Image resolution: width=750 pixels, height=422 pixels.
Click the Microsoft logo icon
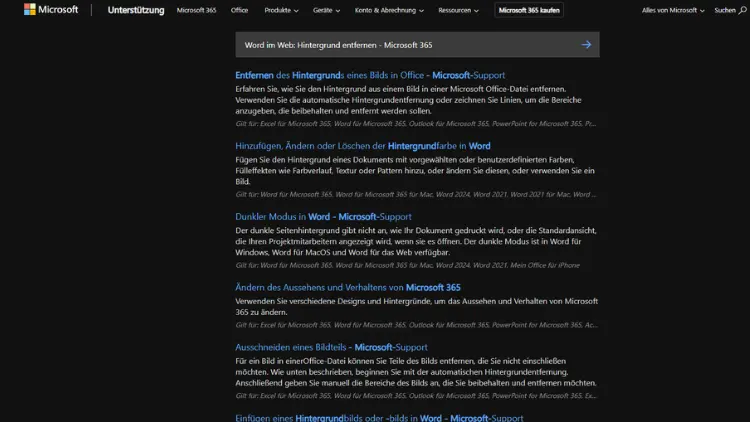(30, 10)
